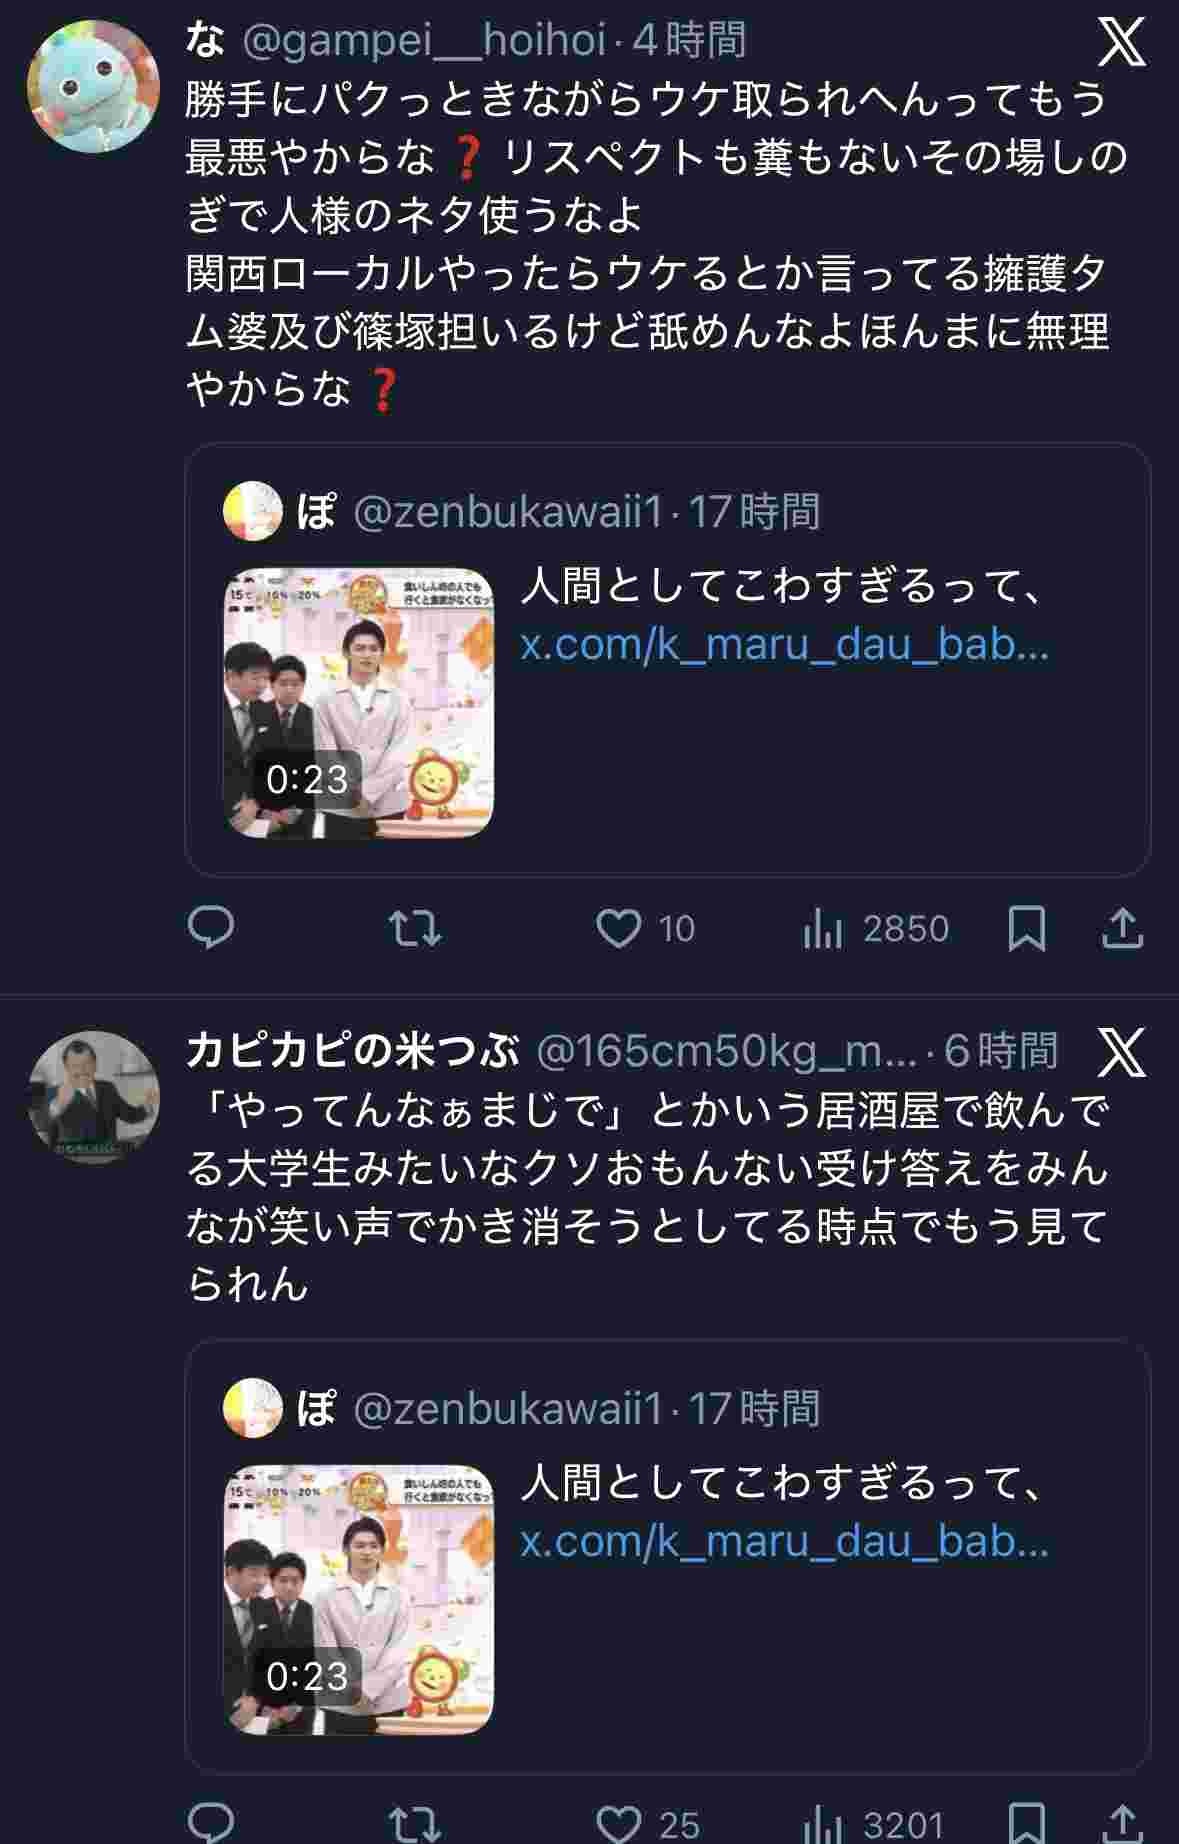Like the tweet with 10 likes

tap(619, 928)
